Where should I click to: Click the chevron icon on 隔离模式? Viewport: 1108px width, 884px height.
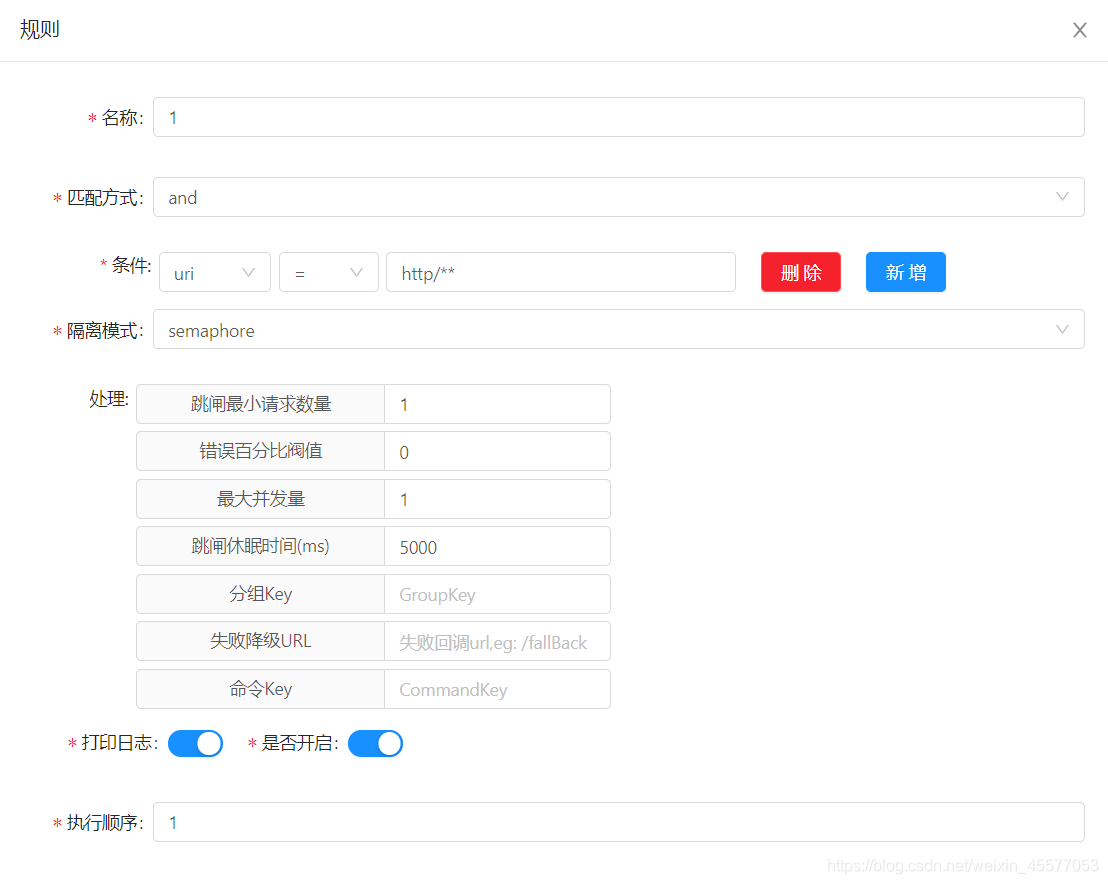(1062, 329)
